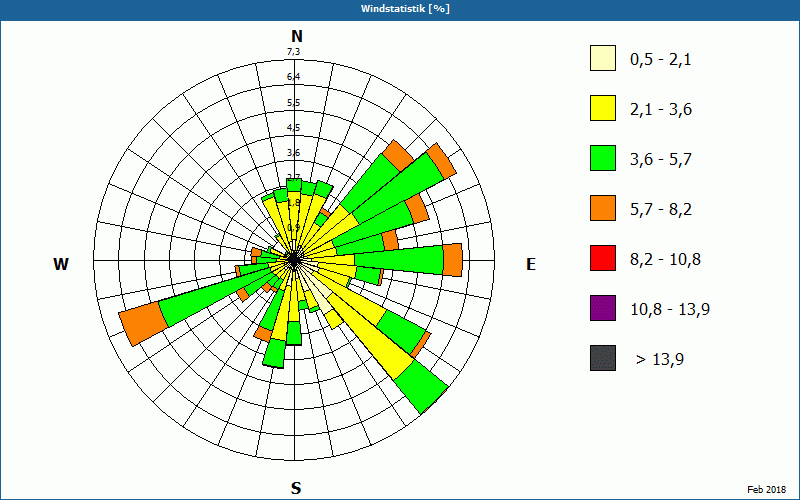Click the legend label 3,6 - 5,7

tap(661, 160)
